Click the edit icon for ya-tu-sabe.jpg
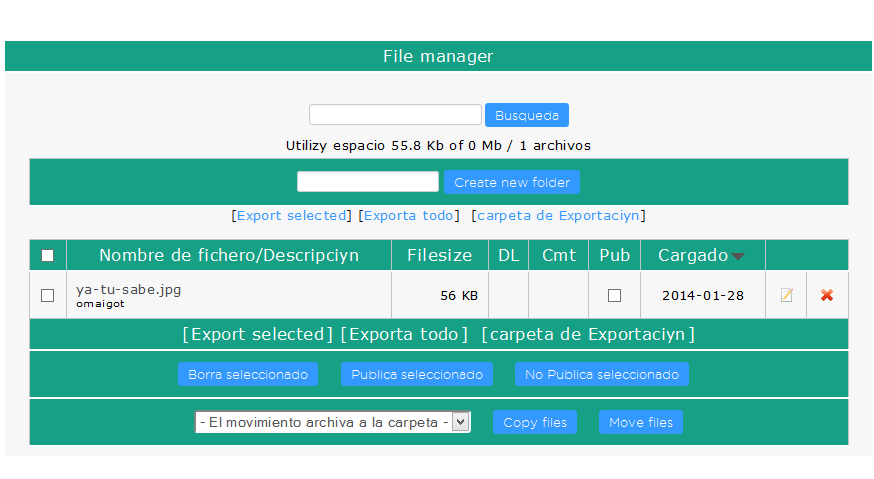The height and width of the screenshot is (479, 874). tap(787, 295)
